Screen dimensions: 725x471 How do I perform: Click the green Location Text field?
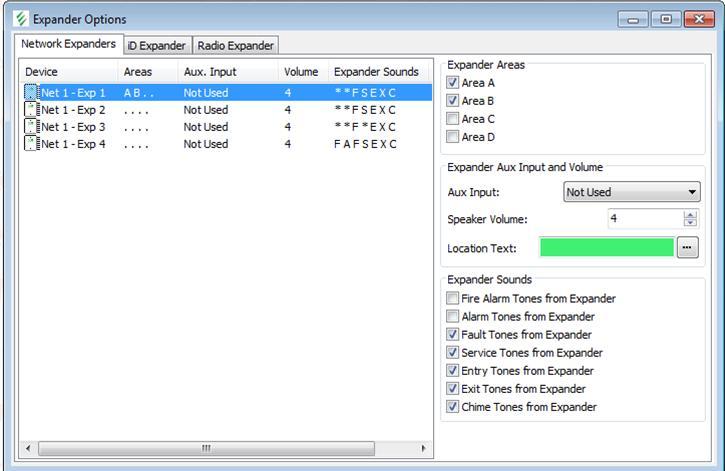click(x=606, y=248)
